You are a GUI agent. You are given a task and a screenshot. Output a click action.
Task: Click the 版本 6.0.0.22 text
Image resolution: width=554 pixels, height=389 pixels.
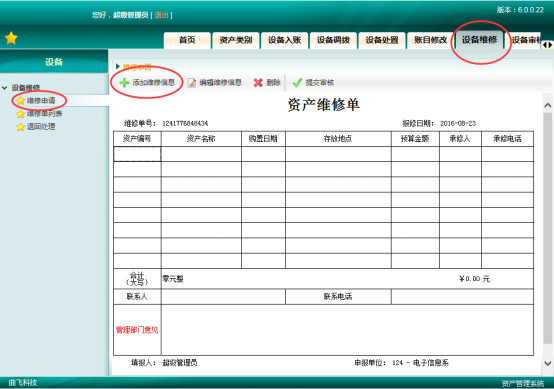pos(520,10)
